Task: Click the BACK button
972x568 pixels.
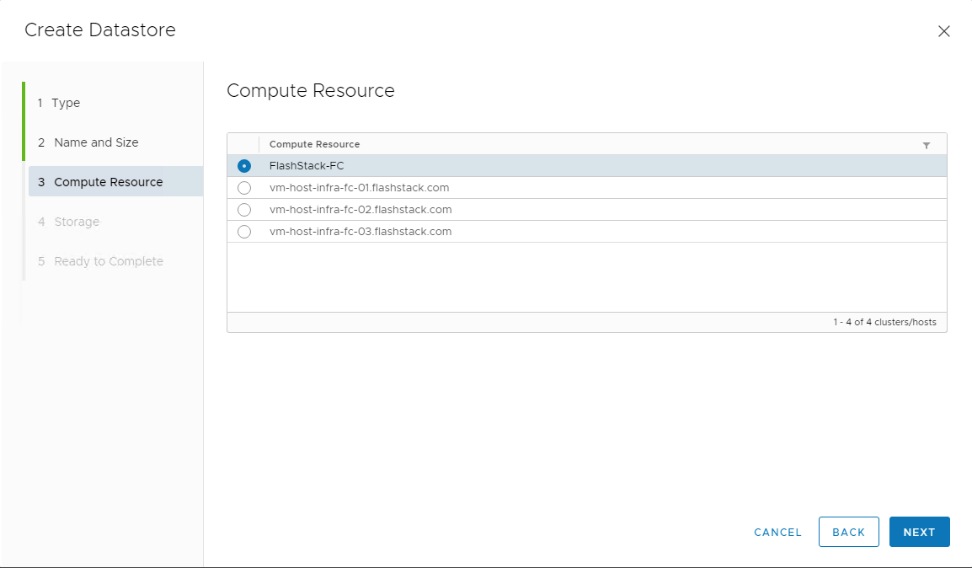Action: (849, 532)
